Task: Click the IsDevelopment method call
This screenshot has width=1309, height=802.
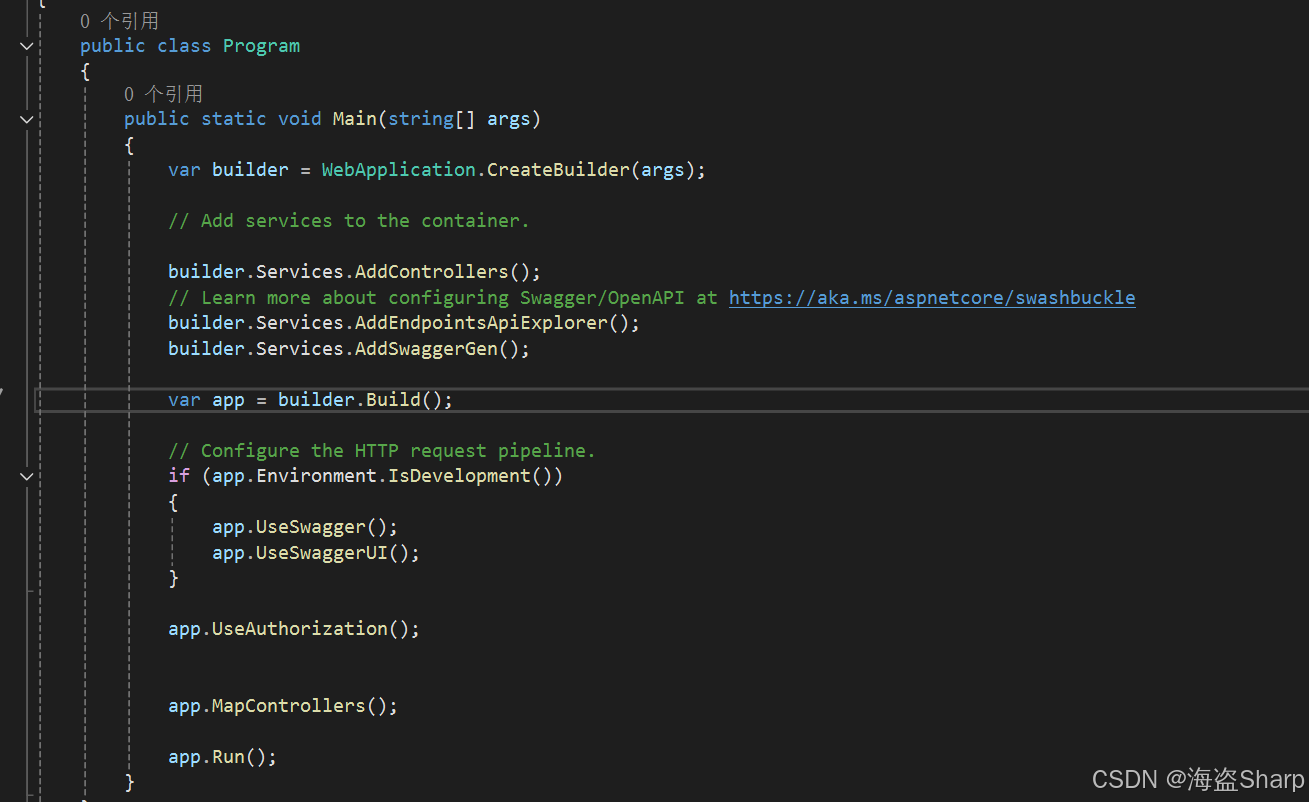Action: coord(459,476)
